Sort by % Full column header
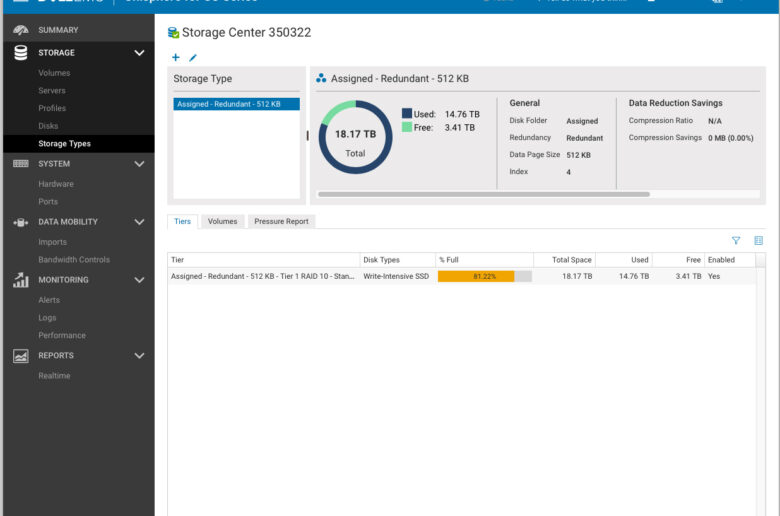The image size is (780, 516). coord(484,260)
